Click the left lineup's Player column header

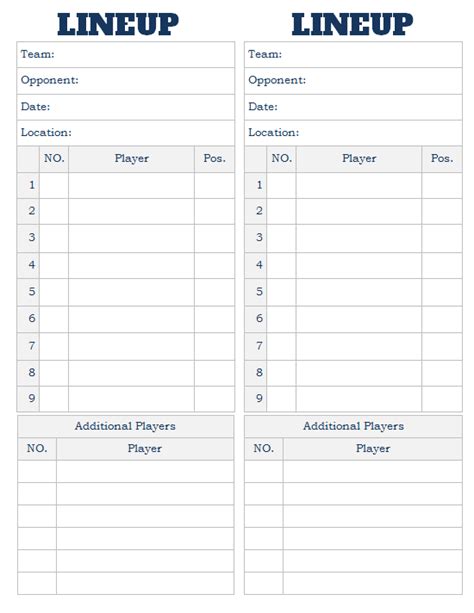pos(131,159)
